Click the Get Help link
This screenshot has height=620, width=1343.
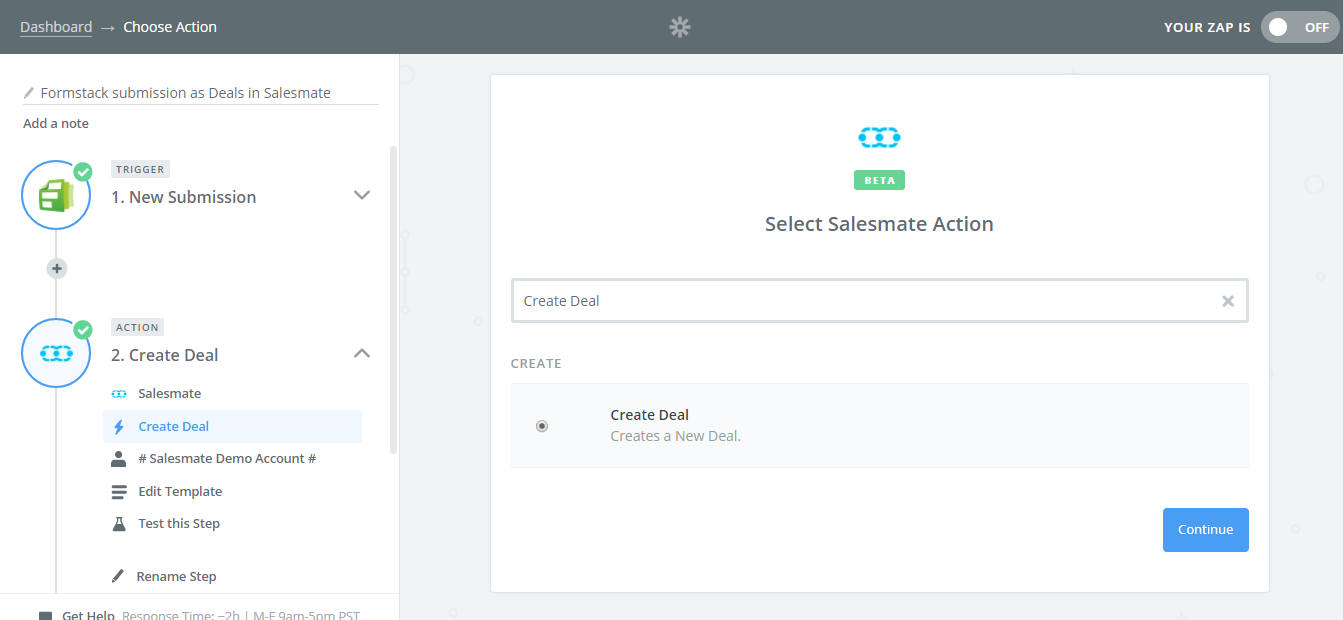click(88, 615)
